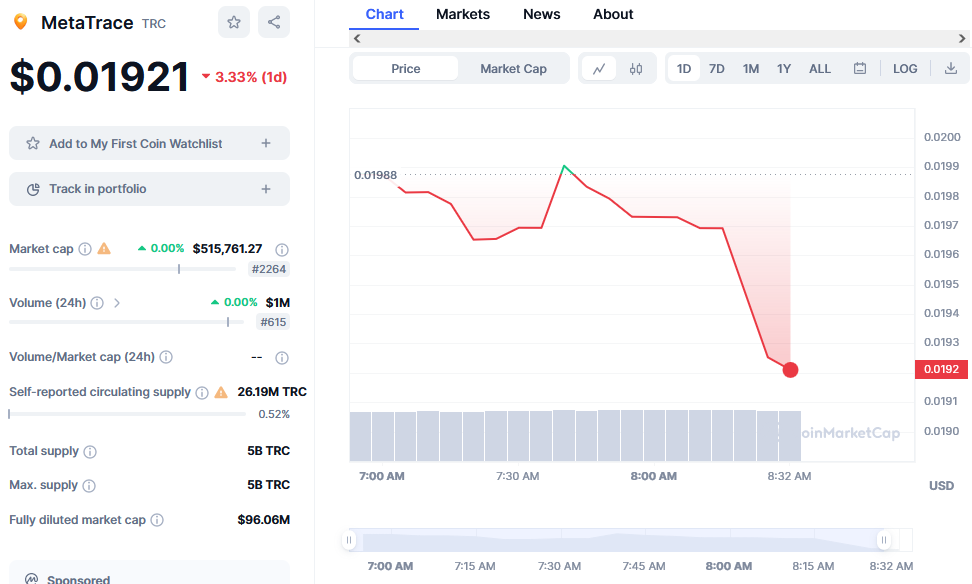Screen dimensions: 972x584
Task: Expand Volume (24h) chevron arrow
Action: pyautogui.click(x=117, y=303)
